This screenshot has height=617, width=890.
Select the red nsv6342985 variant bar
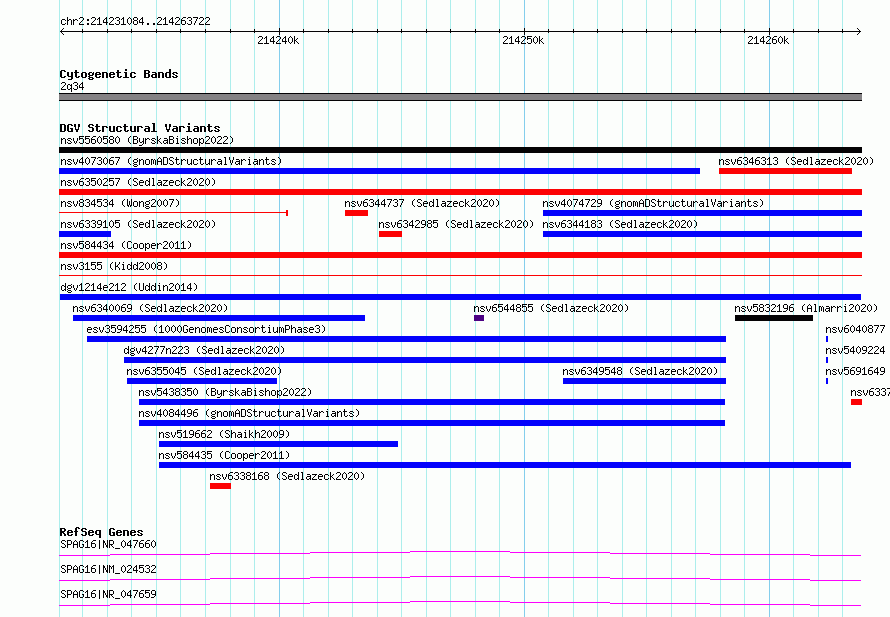390,234
